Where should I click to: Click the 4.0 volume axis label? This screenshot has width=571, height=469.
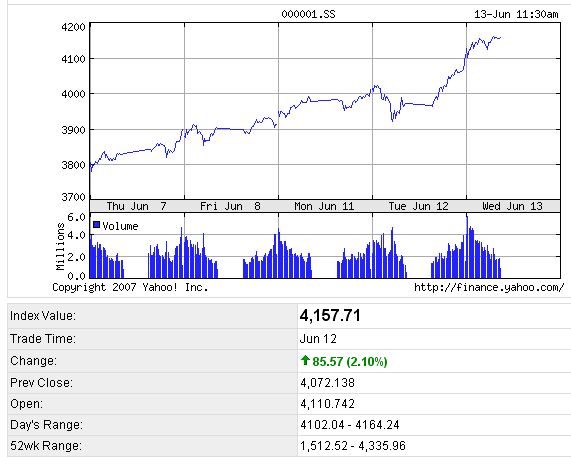coord(76,235)
